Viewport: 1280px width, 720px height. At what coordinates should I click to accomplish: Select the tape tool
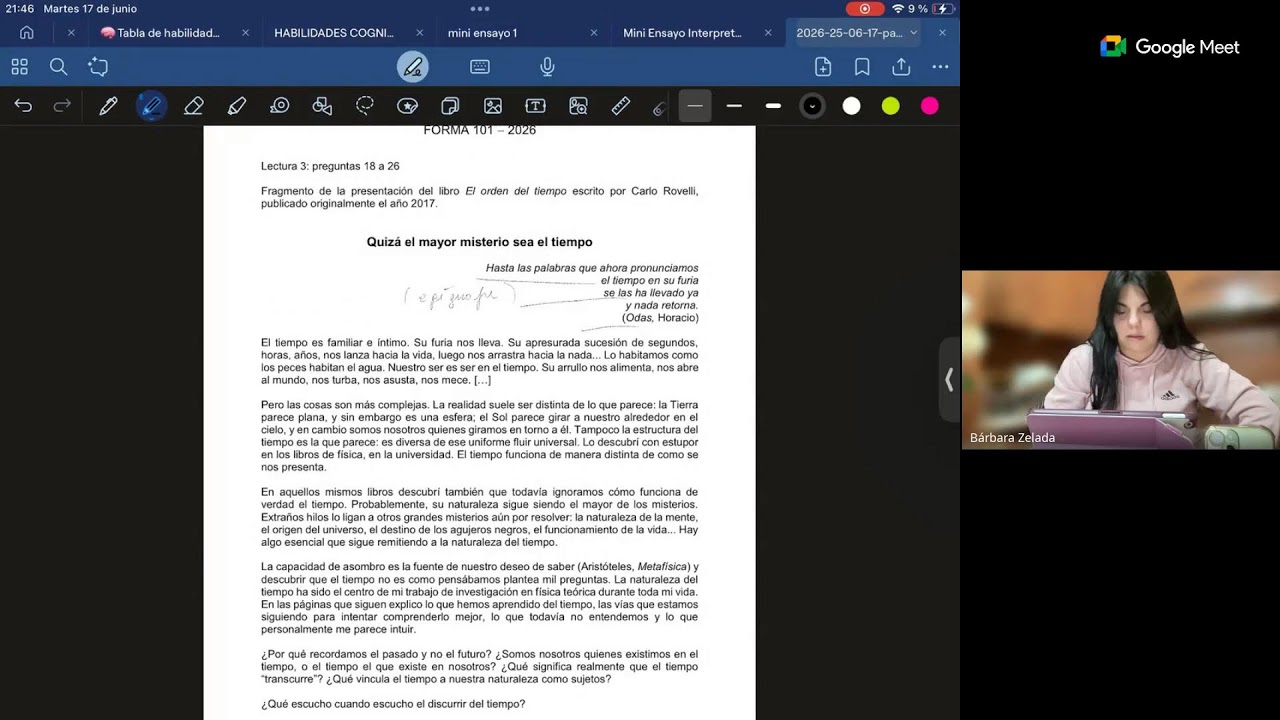tap(280, 106)
